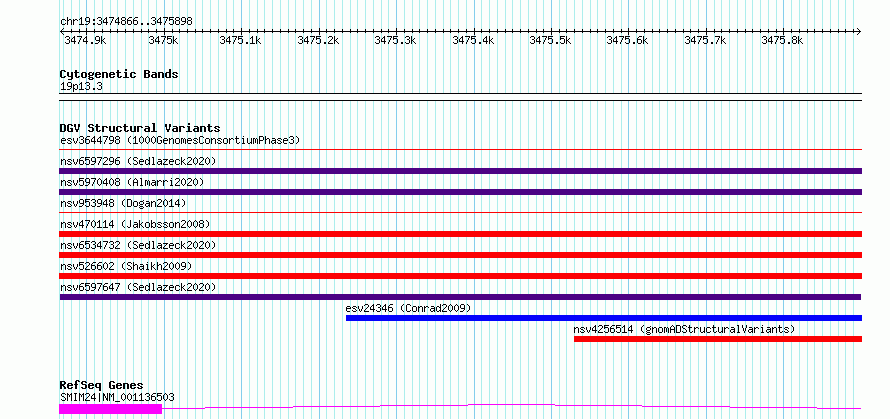Image resolution: width=890 pixels, height=419 pixels.
Task: Open nsv6534732 (Sedlazeck2020) label
Action: pyautogui.click(x=138, y=245)
